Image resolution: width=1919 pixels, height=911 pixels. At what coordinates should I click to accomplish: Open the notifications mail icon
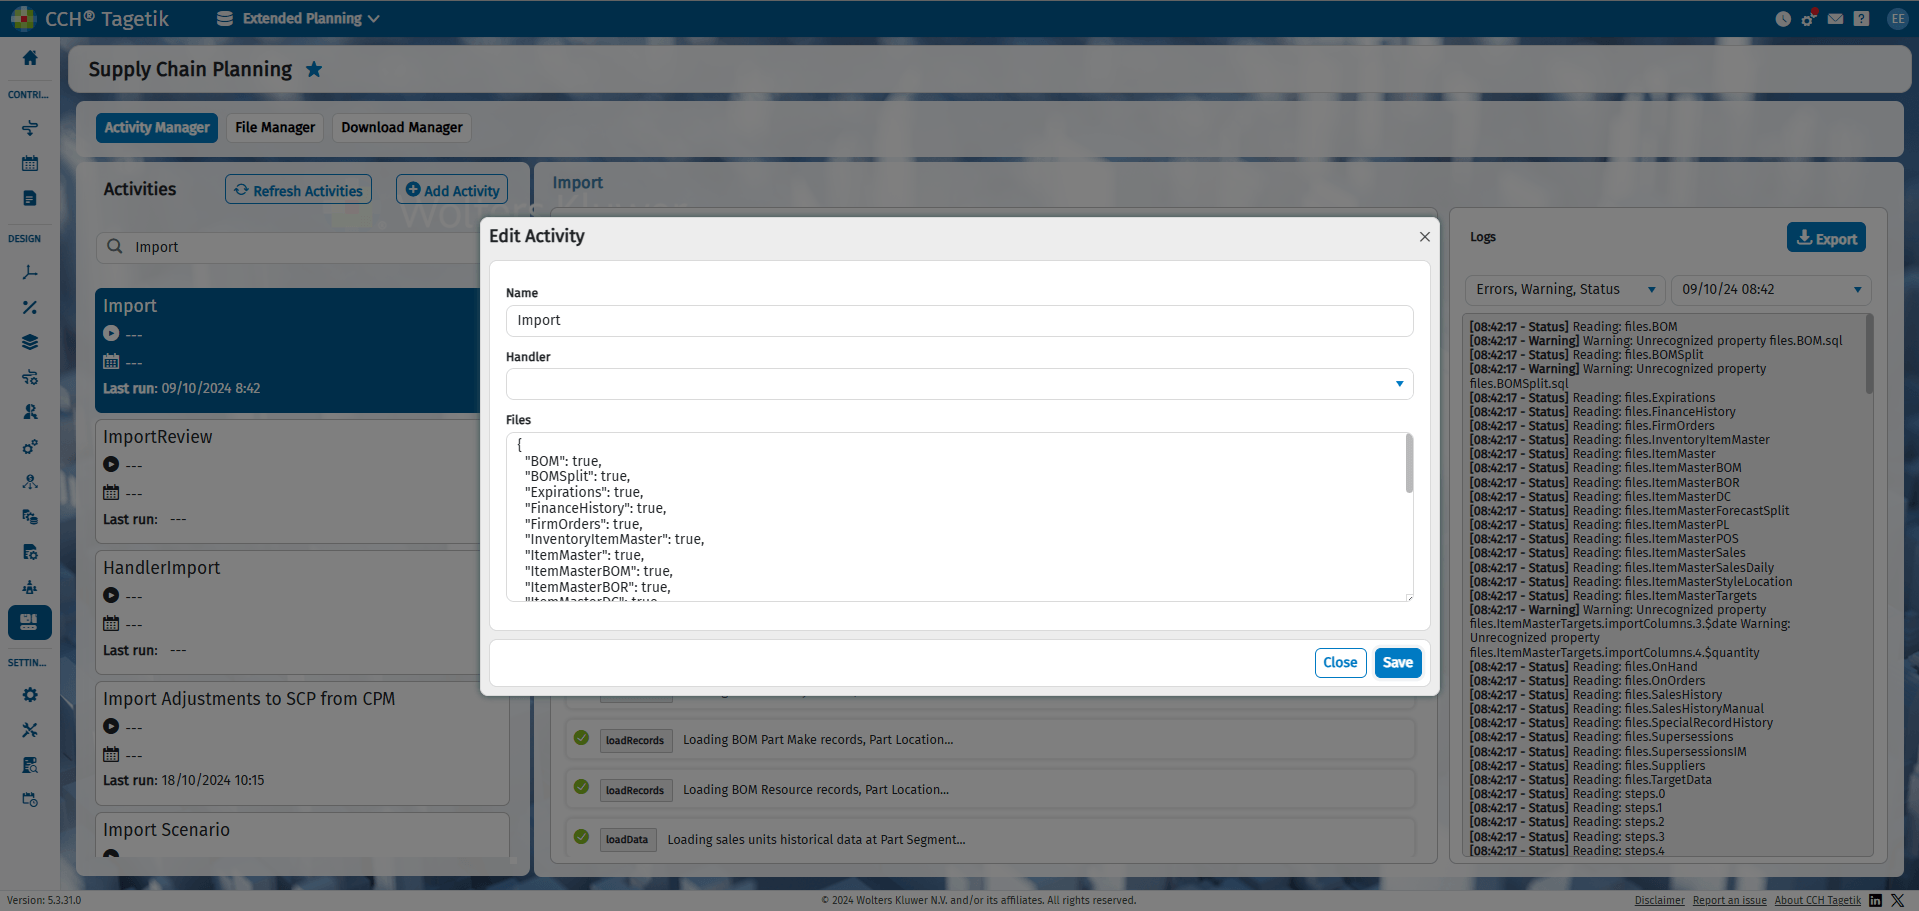(1835, 19)
